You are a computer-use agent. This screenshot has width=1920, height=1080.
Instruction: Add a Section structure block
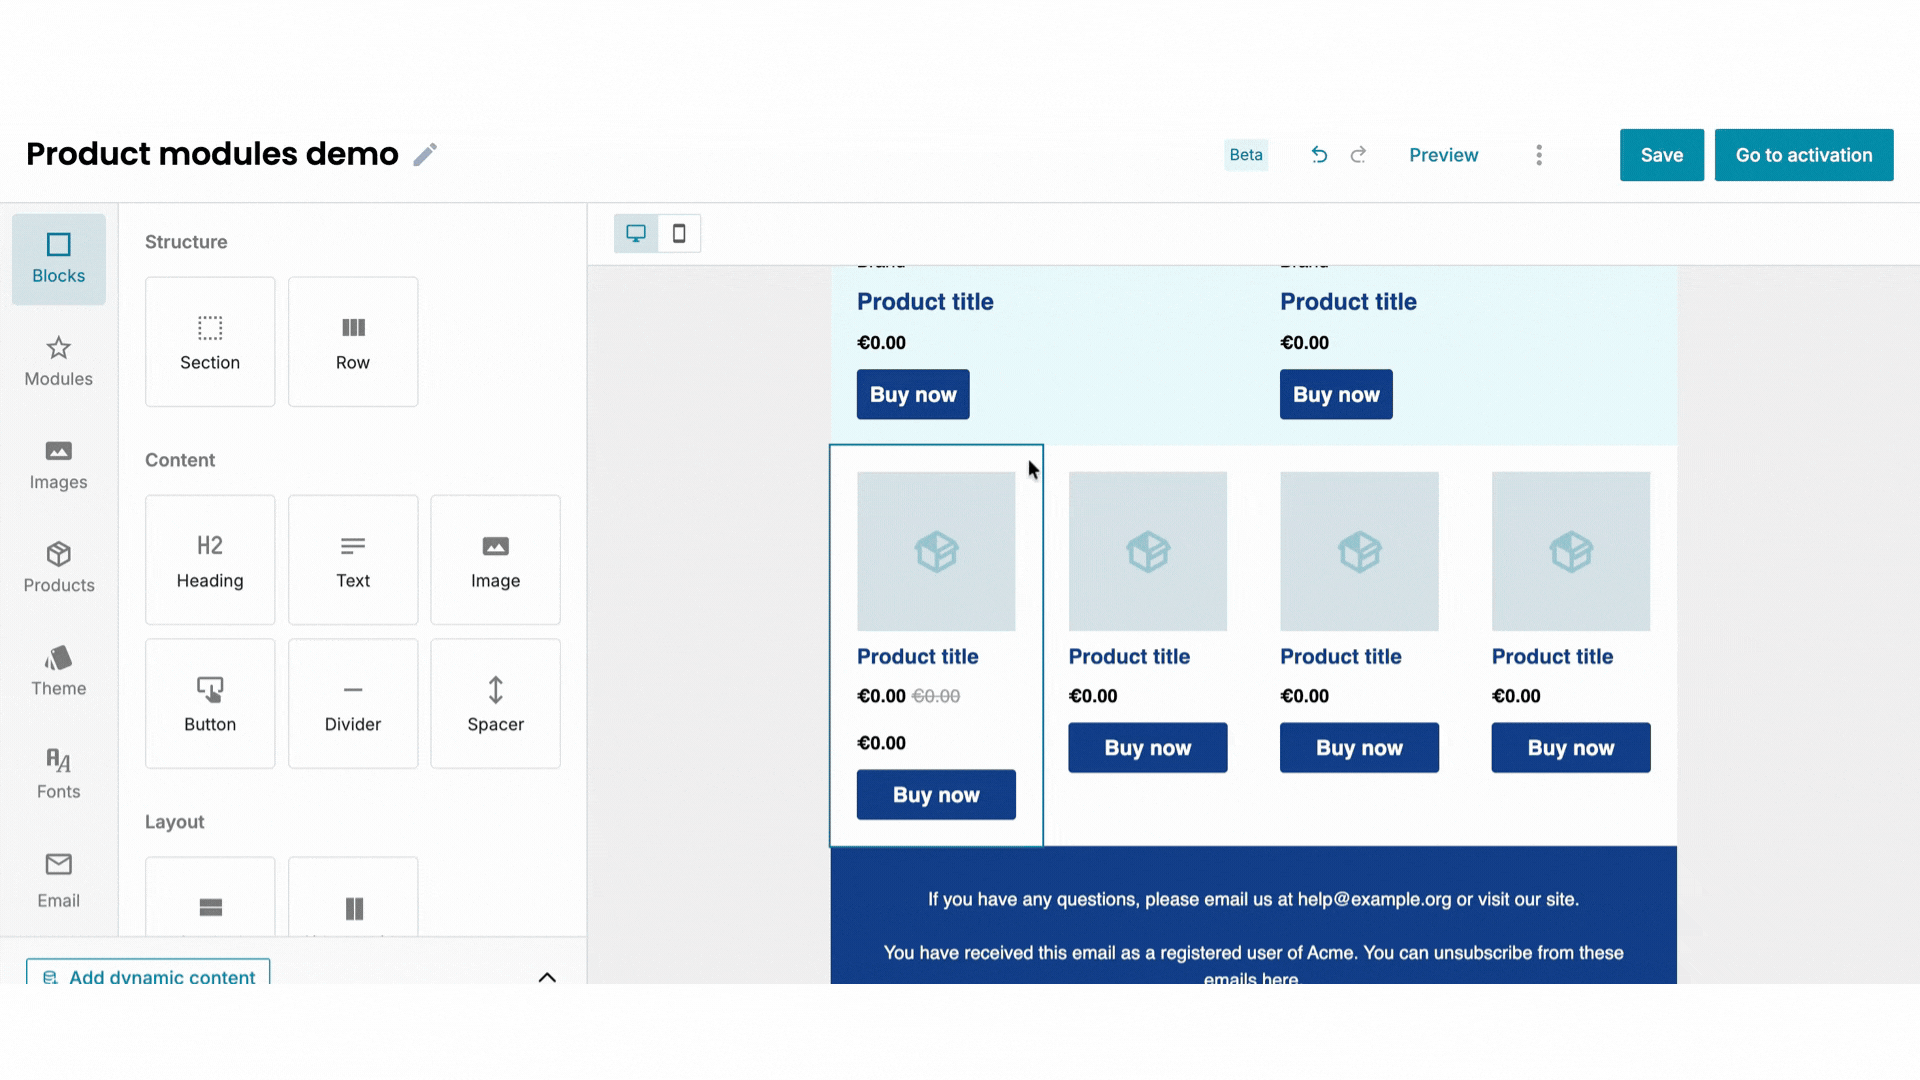(x=209, y=341)
